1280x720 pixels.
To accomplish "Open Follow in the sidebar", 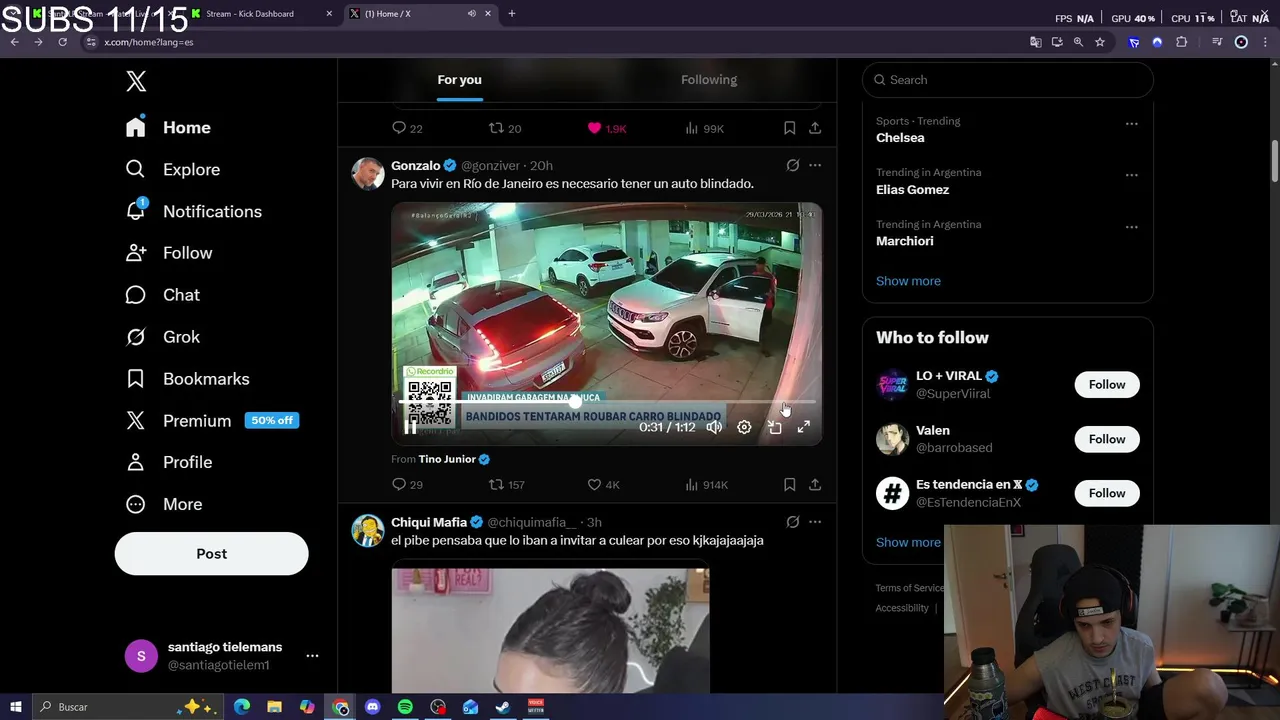I will pyautogui.click(x=168, y=253).
